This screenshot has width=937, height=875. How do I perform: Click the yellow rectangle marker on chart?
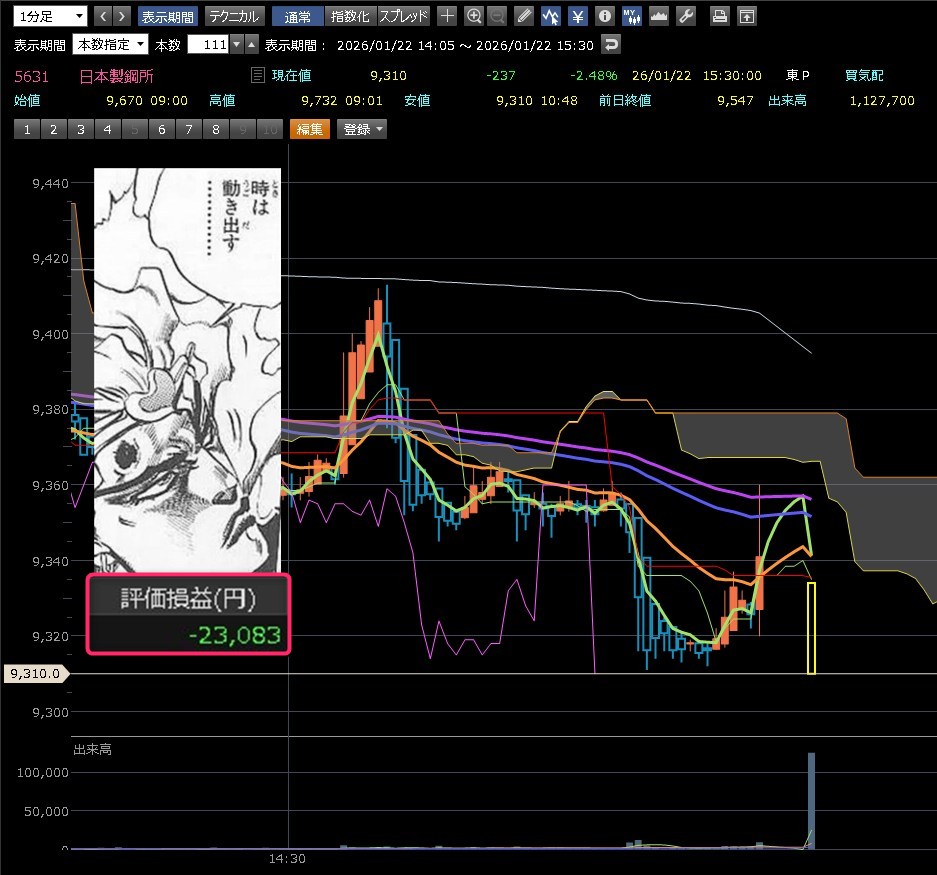[x=811, y=627]
